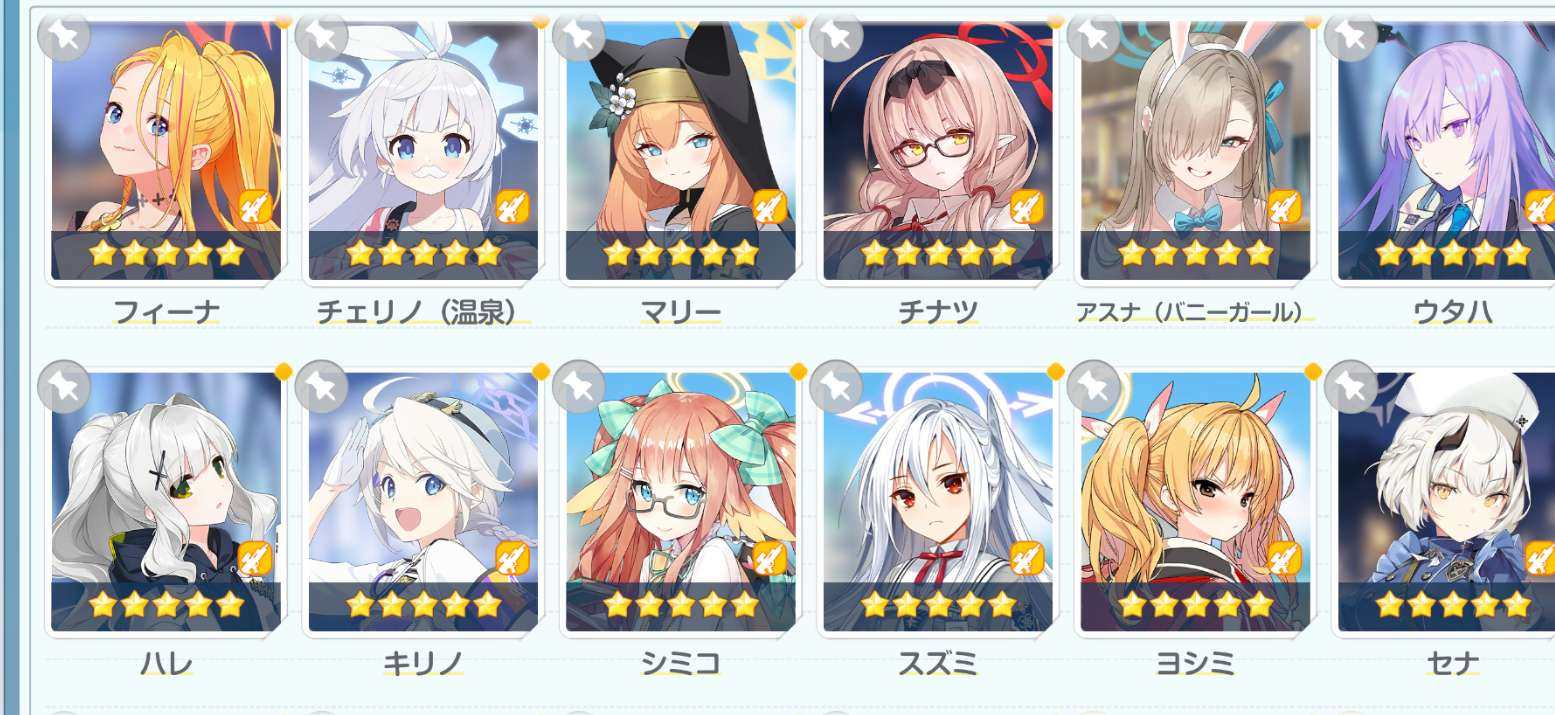The height and width of the screenshot is (715, 1555).
Task: Select the チナツ character portrait
Action: pos(938,150)
